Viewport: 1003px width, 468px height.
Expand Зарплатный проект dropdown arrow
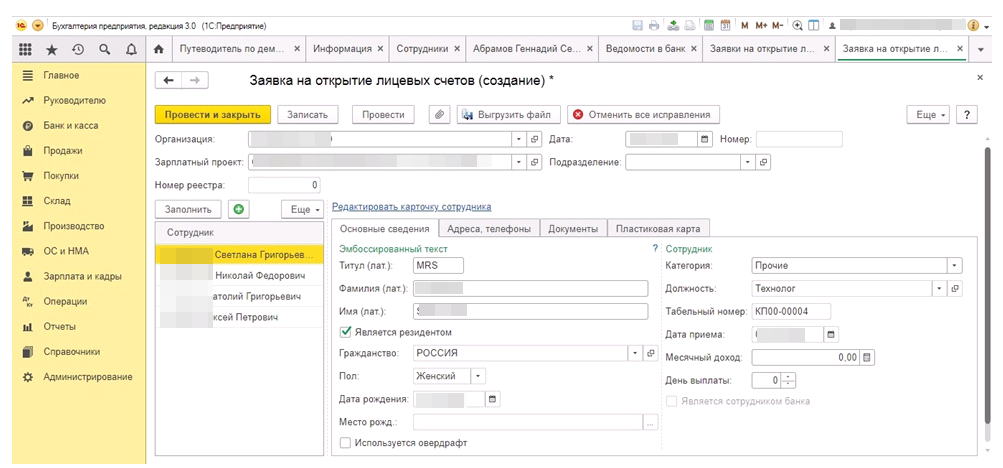[519, 162]
